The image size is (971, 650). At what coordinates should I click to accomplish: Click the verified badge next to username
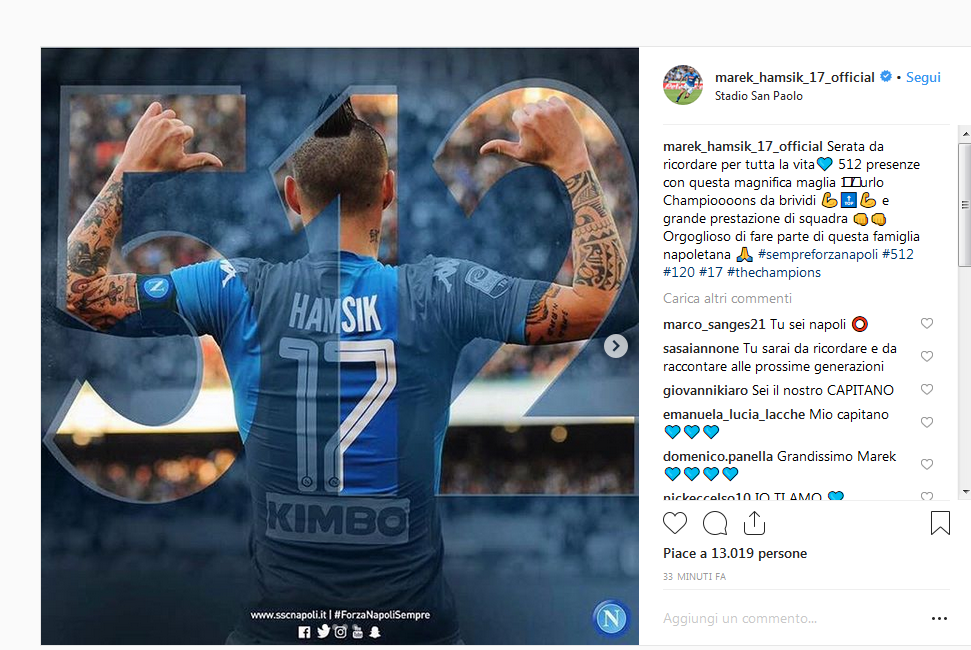point(886,76)
